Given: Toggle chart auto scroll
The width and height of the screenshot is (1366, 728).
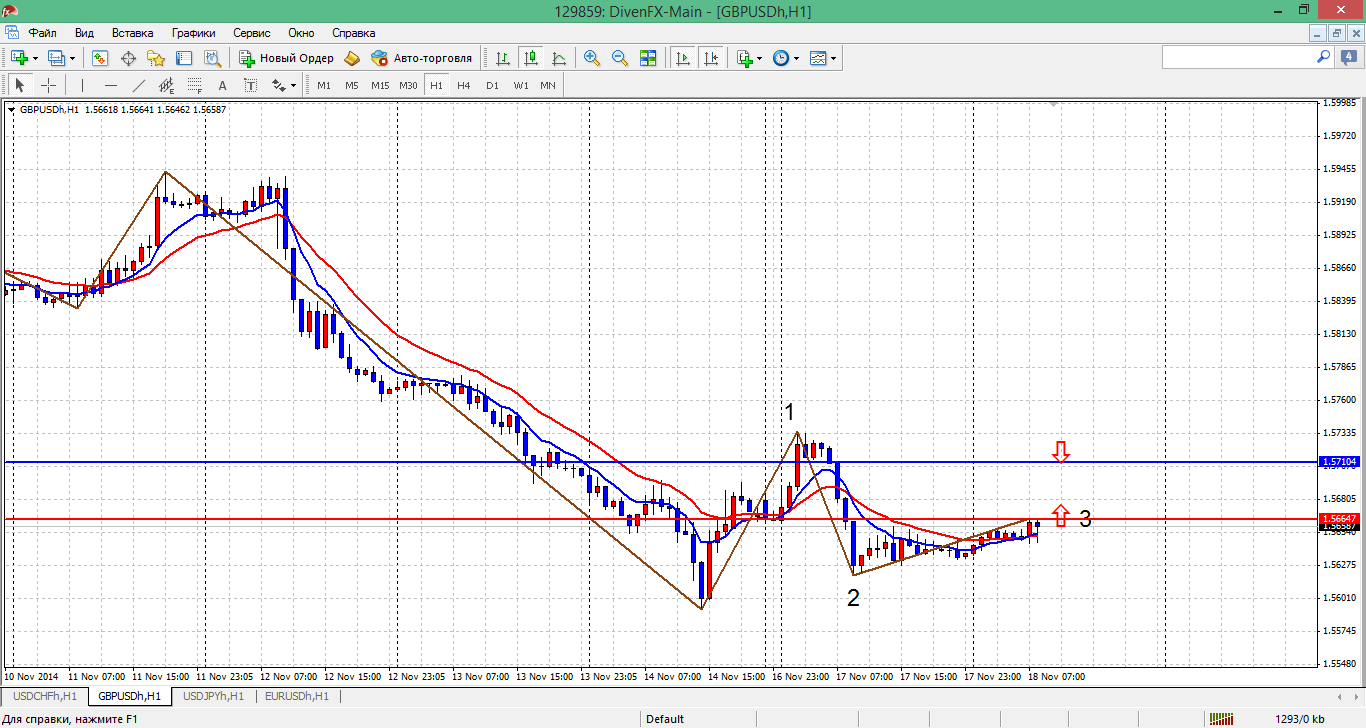Looking at the screenshot, I should coord(683,58).
